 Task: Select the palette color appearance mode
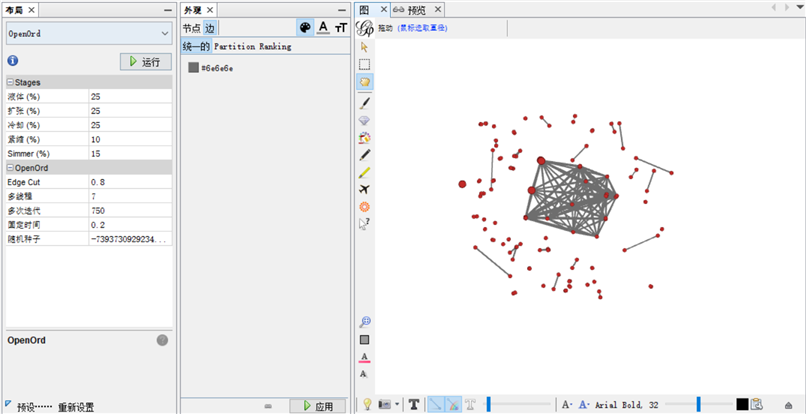tap(305, 28)
